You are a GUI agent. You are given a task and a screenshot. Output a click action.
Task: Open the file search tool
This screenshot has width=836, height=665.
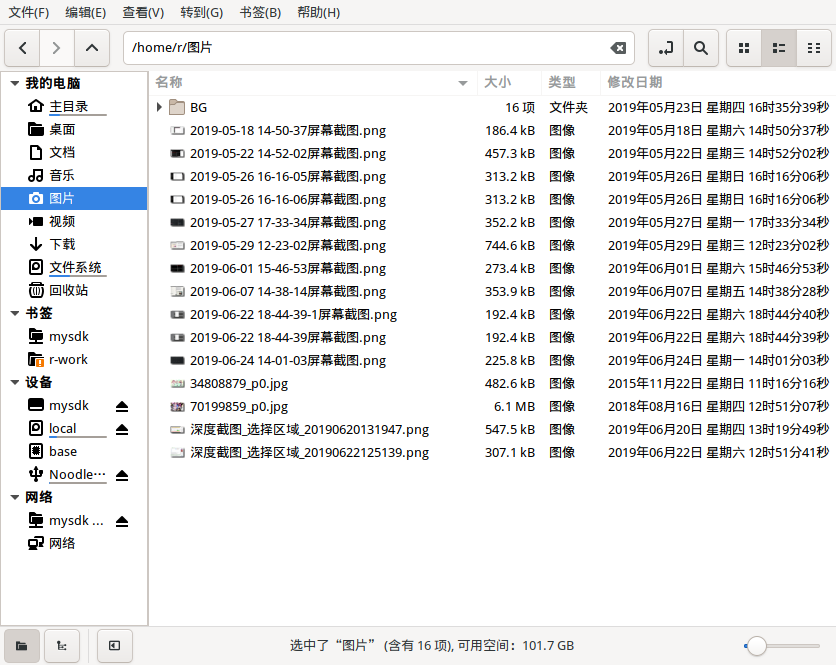click(x=701, y=47)
